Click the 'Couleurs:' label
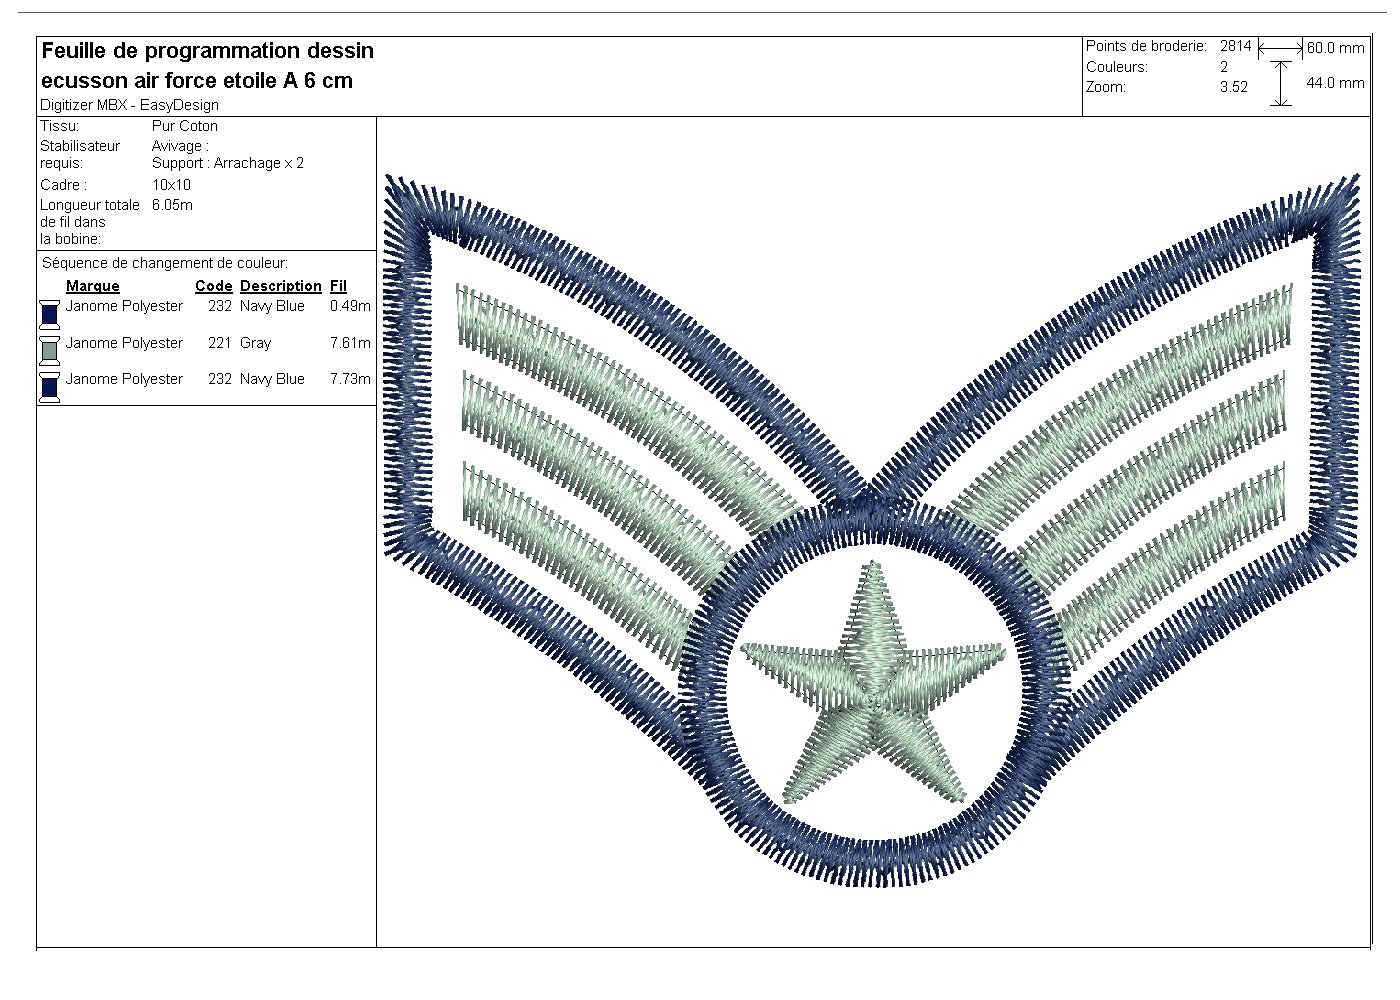This screenshot has height=1000, width=1400. pyautogui.click(x=1117, y=67)
